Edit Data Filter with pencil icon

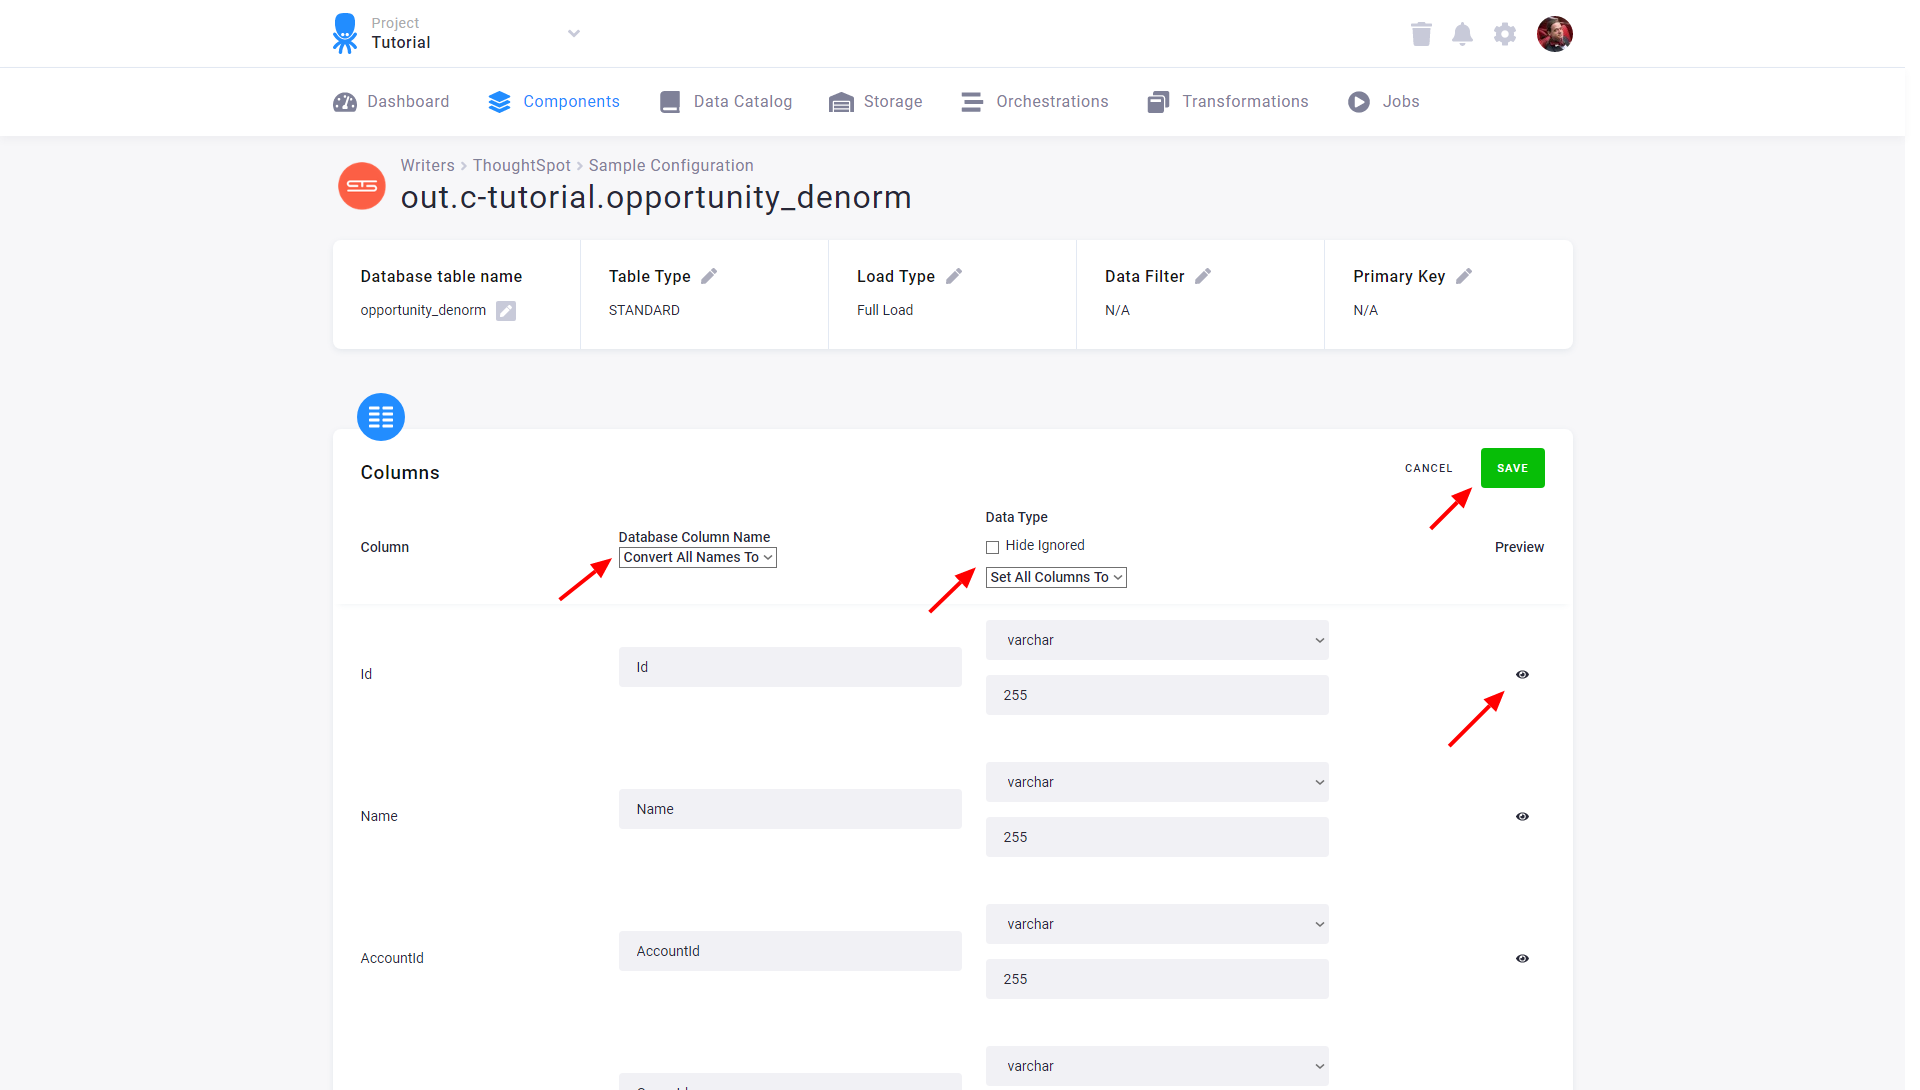click(x=1203, y=276)
